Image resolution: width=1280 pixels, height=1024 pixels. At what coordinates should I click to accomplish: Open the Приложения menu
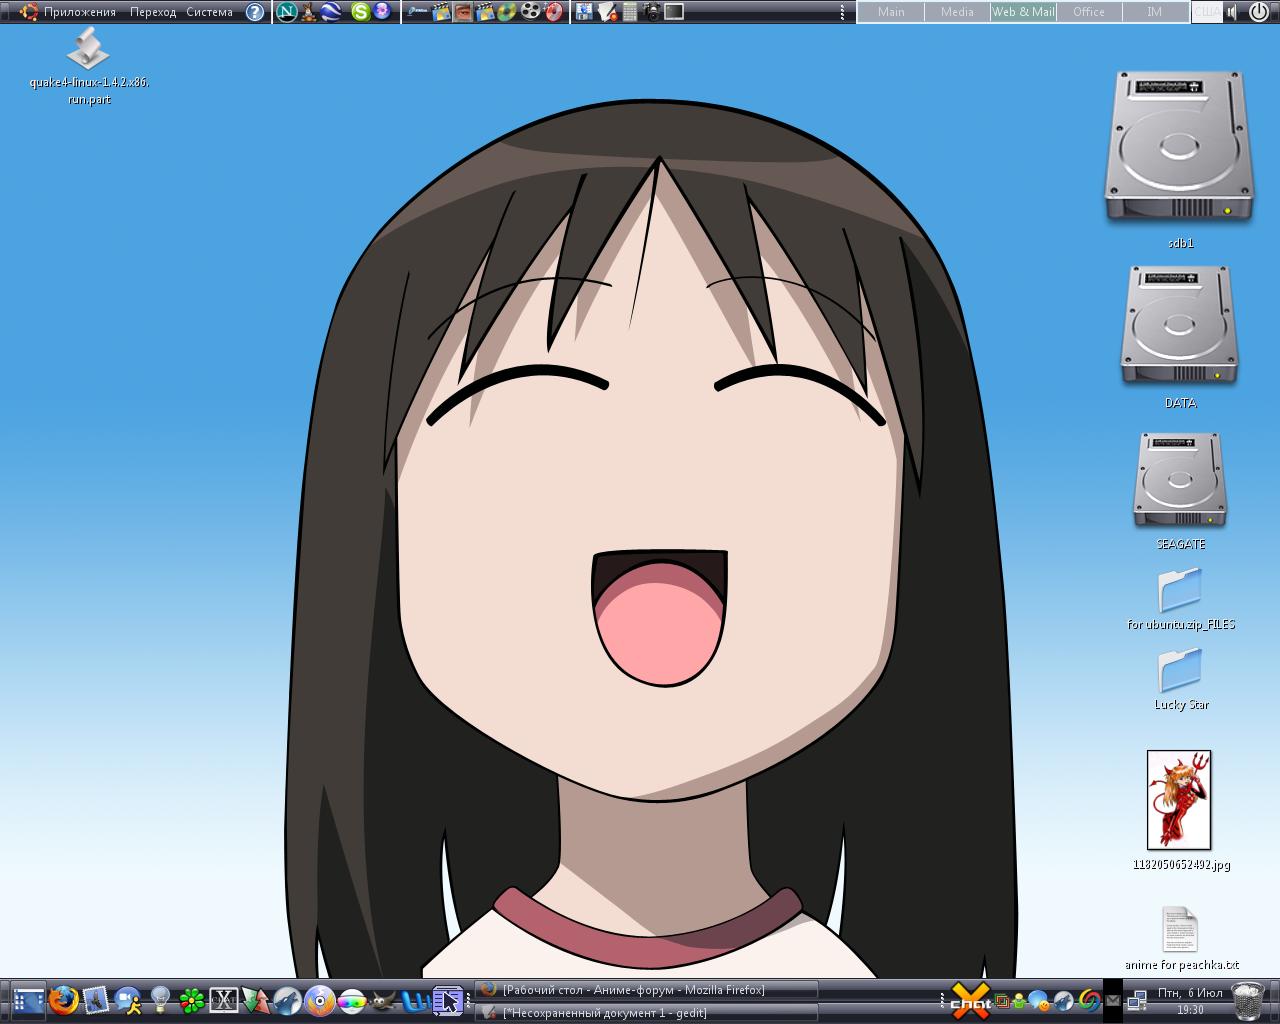coord(68,12)
